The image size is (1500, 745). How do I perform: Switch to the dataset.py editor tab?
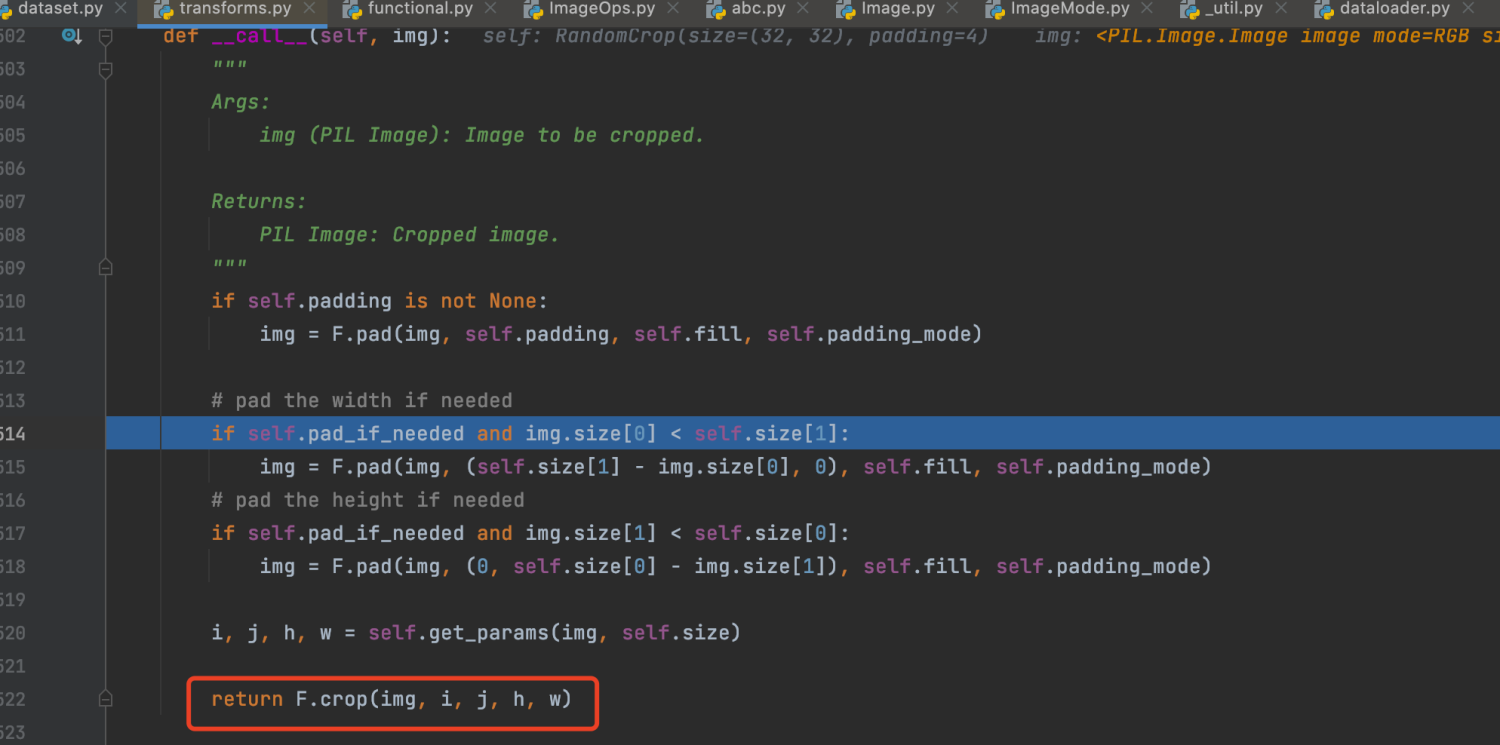(60, 9)
